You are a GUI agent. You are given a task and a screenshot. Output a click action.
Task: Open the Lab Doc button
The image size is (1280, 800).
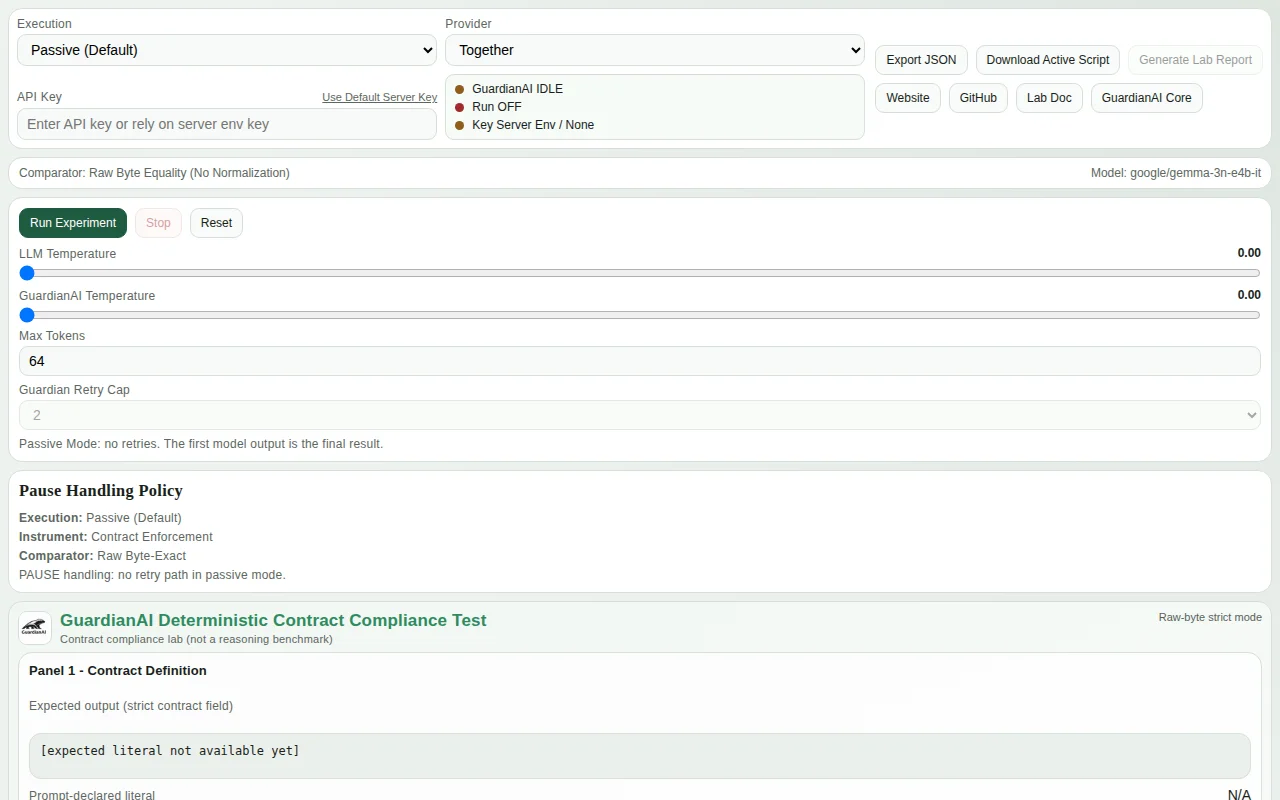tap(1049, 98)
